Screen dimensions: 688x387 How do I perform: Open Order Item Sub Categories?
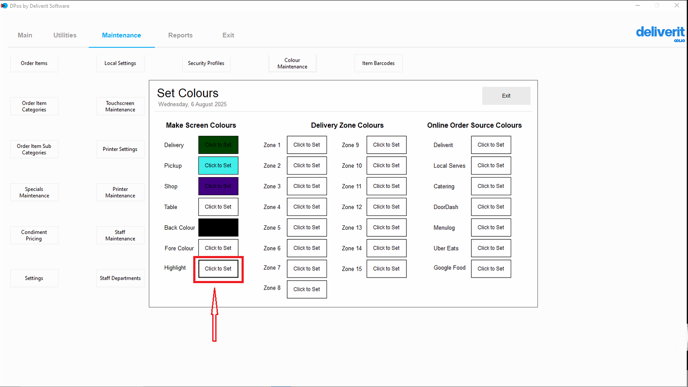pos(34,149)
